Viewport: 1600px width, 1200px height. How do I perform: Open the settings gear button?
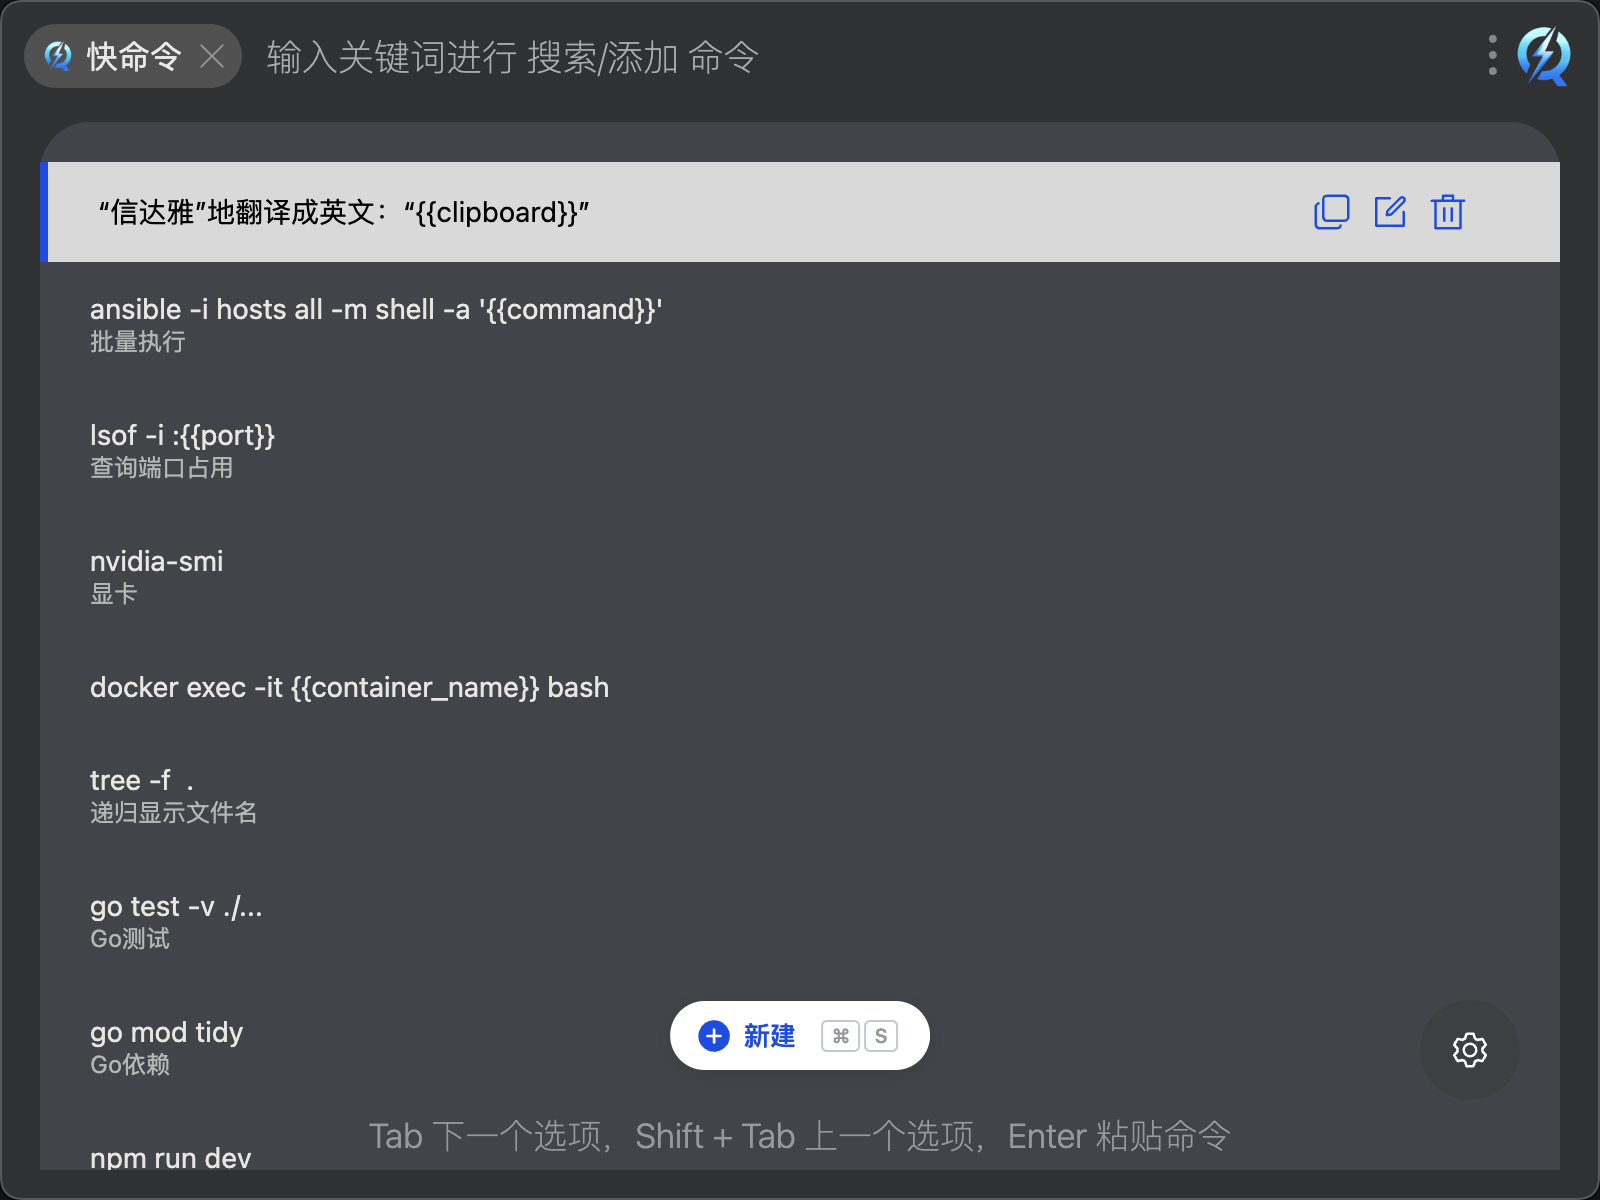(1469, 1050)
